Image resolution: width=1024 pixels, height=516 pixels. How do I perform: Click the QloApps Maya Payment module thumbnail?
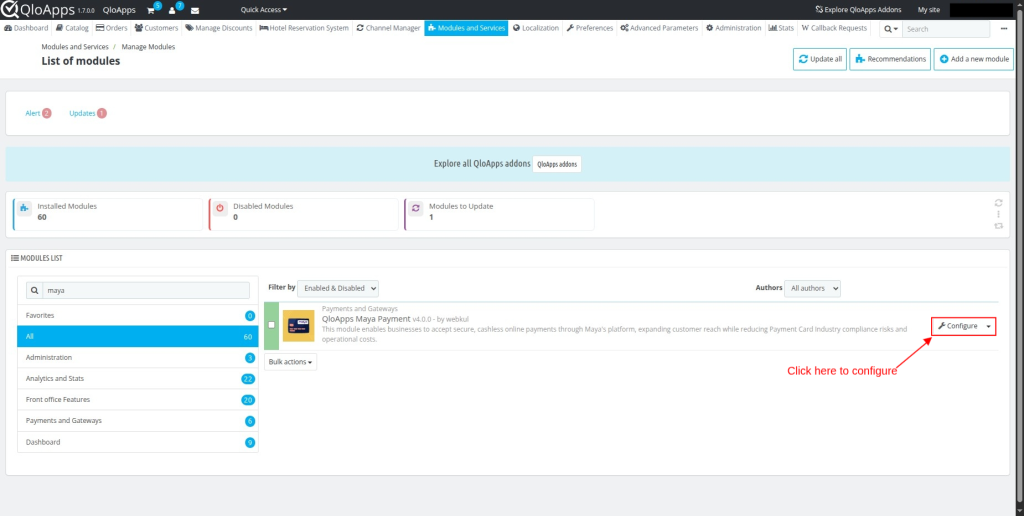(298, 325)
